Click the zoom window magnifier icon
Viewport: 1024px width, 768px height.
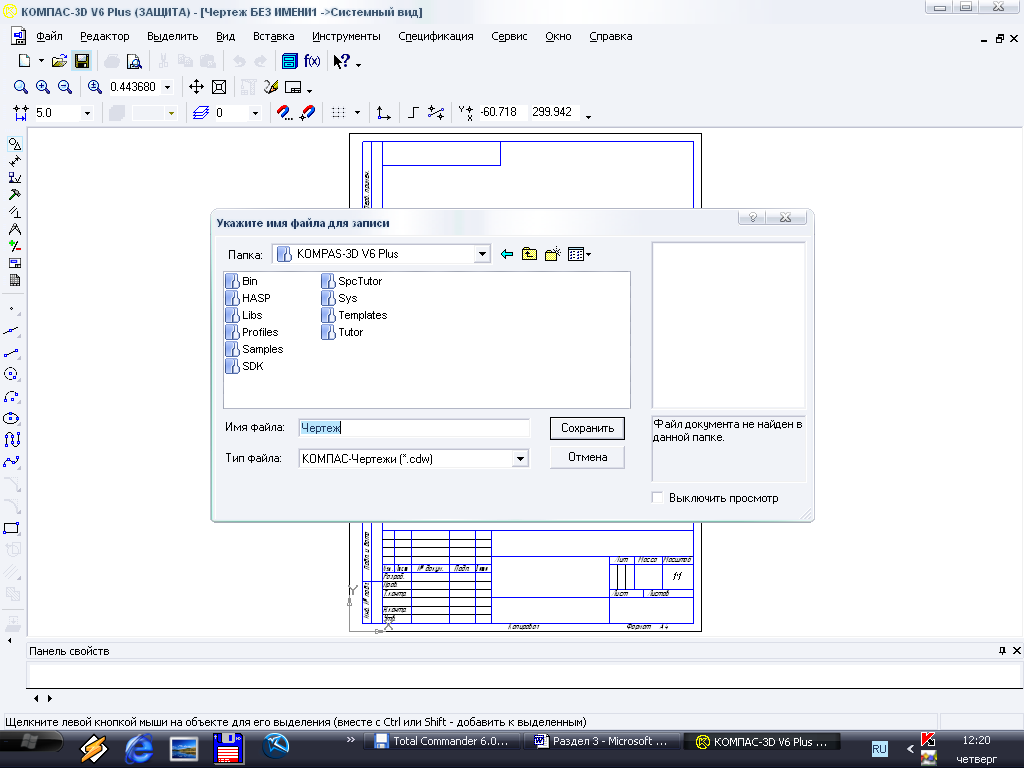coord(21,87)
